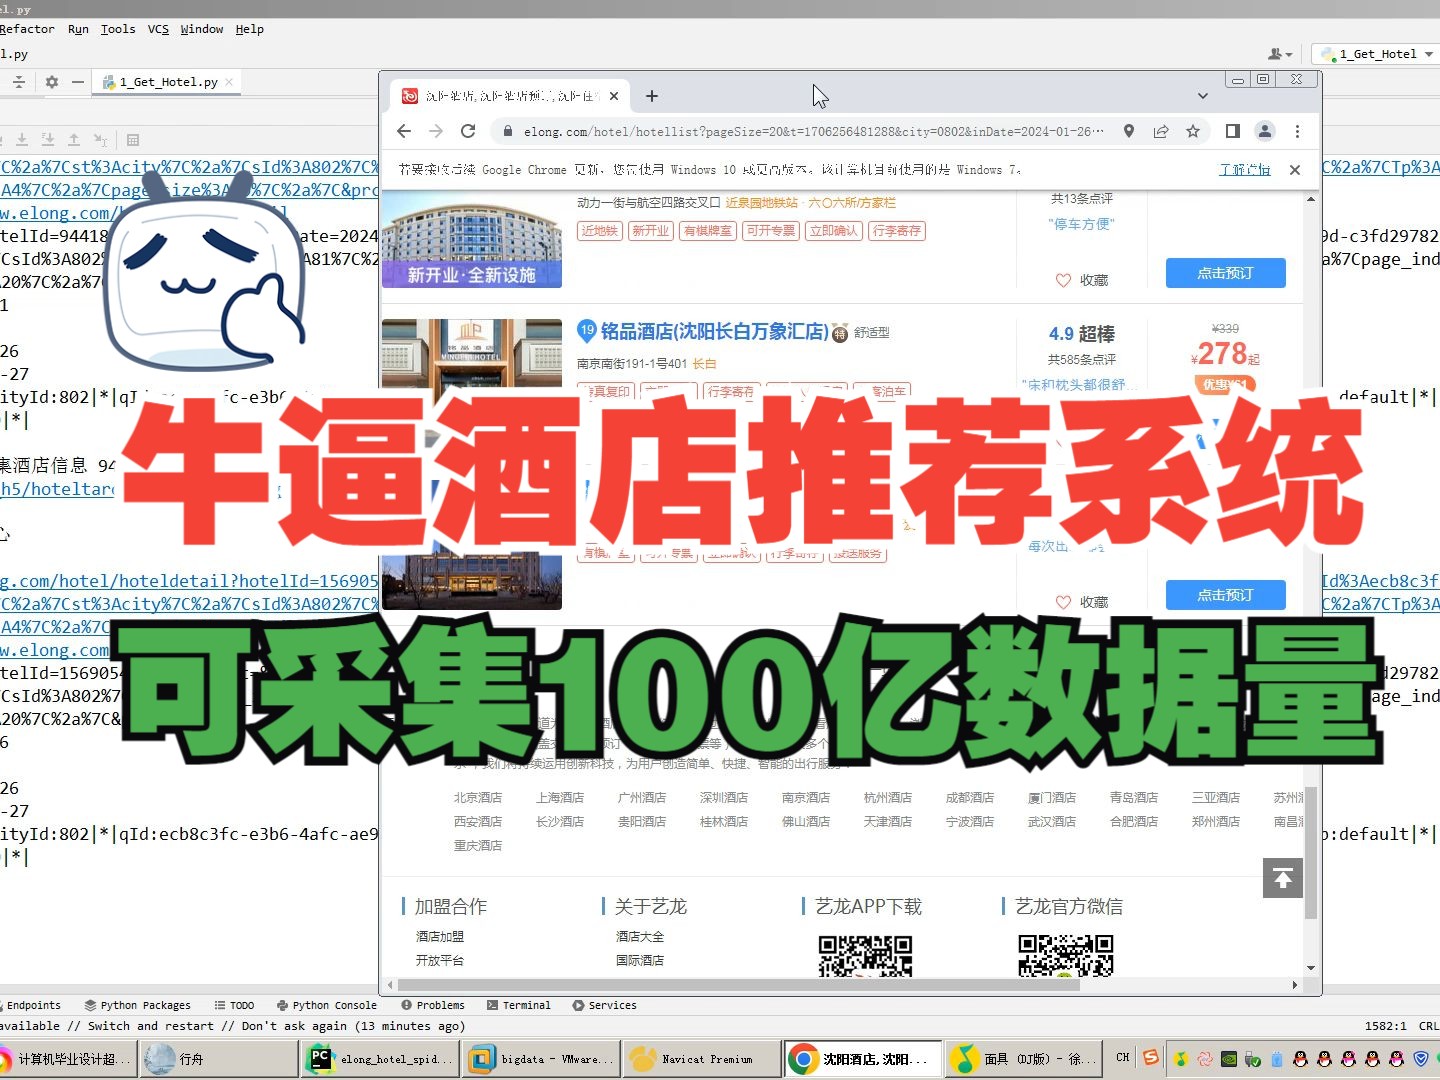
Task: Click the 了解详情 link in the infobar
Action: click(x=1245, y=170)
